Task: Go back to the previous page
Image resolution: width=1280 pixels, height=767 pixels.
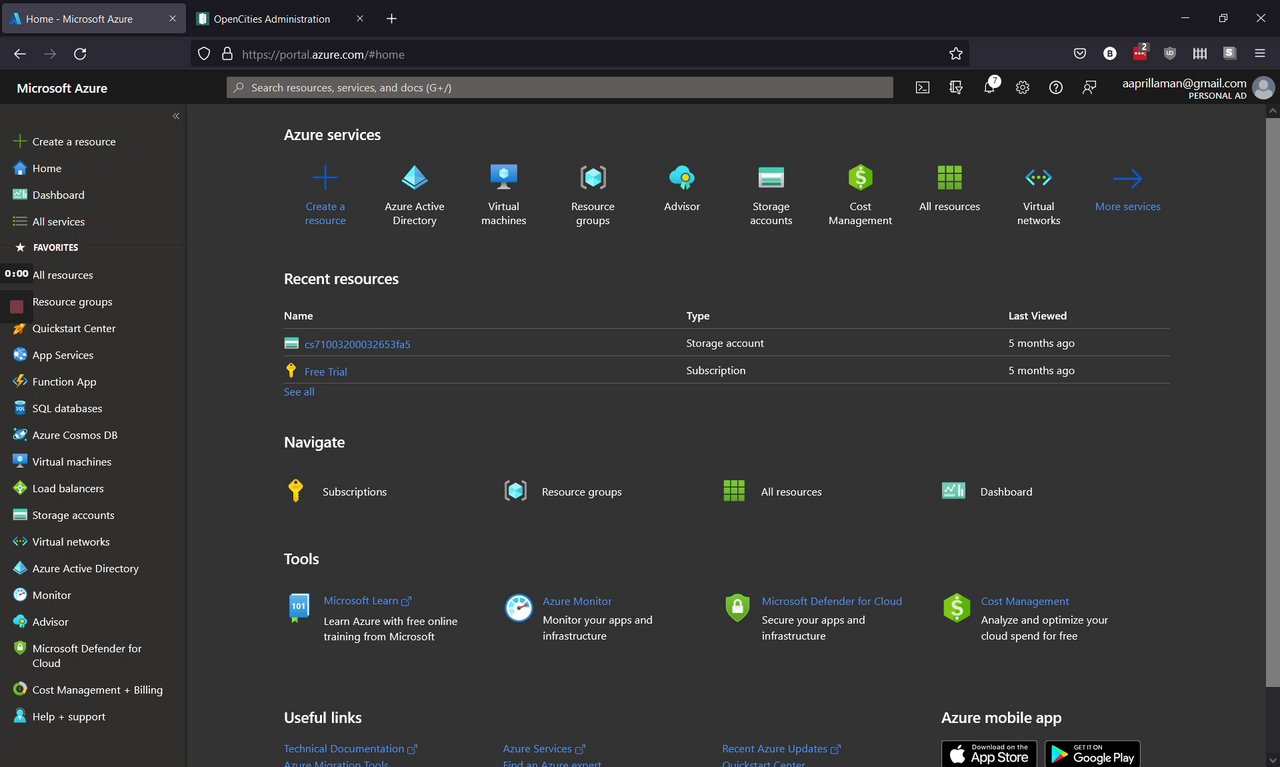Action: (x=20, y=54)
